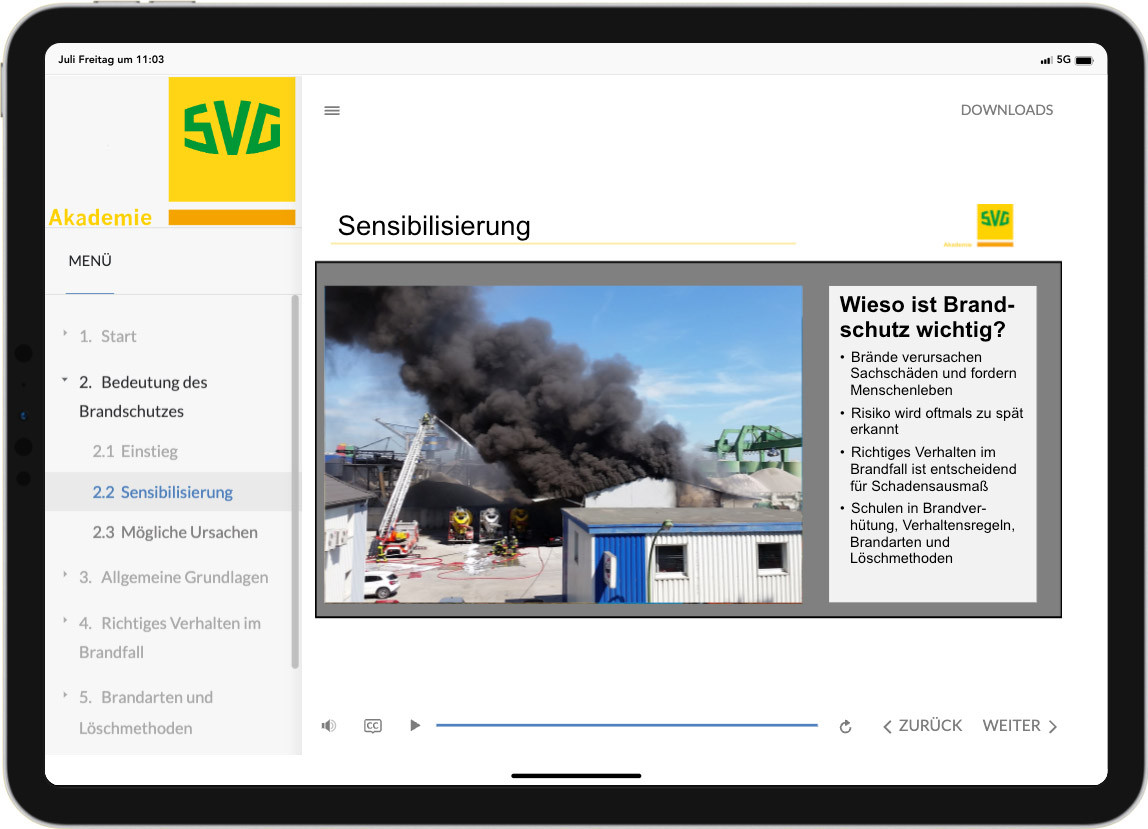This screenshot has height=829, width=1148.
Task: Click bullet Brände verursachen Sachschäden
Action: click(928, 373)
